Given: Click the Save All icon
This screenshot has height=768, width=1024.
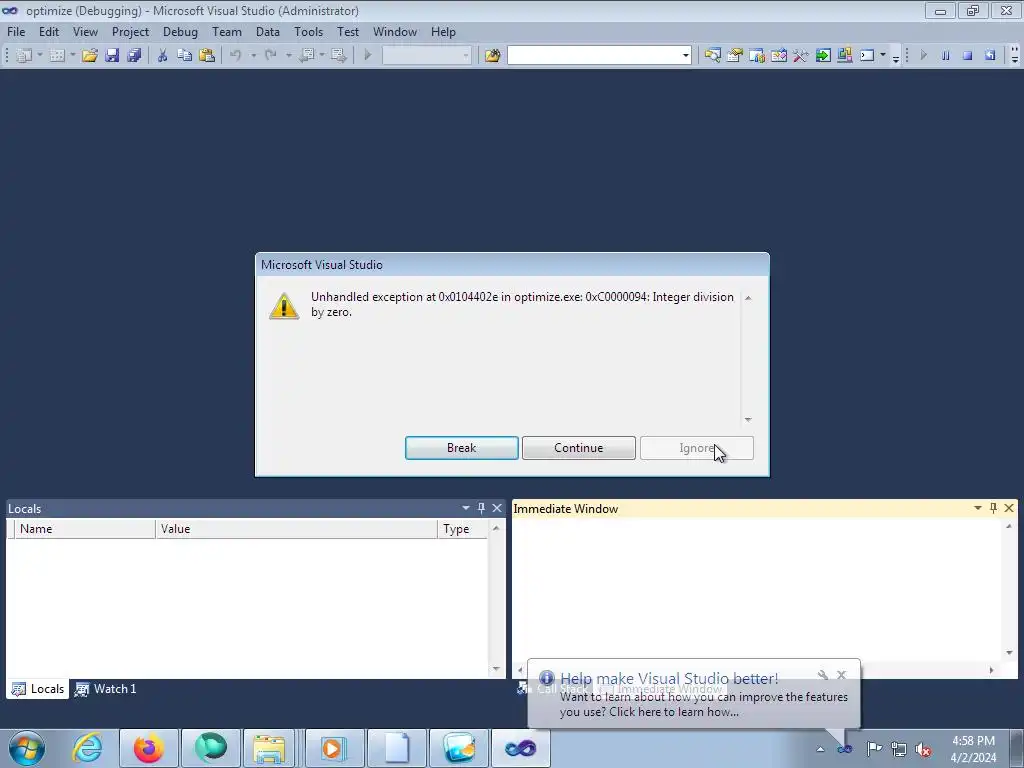Looking at the screenshot, I should tap(134, 56).
